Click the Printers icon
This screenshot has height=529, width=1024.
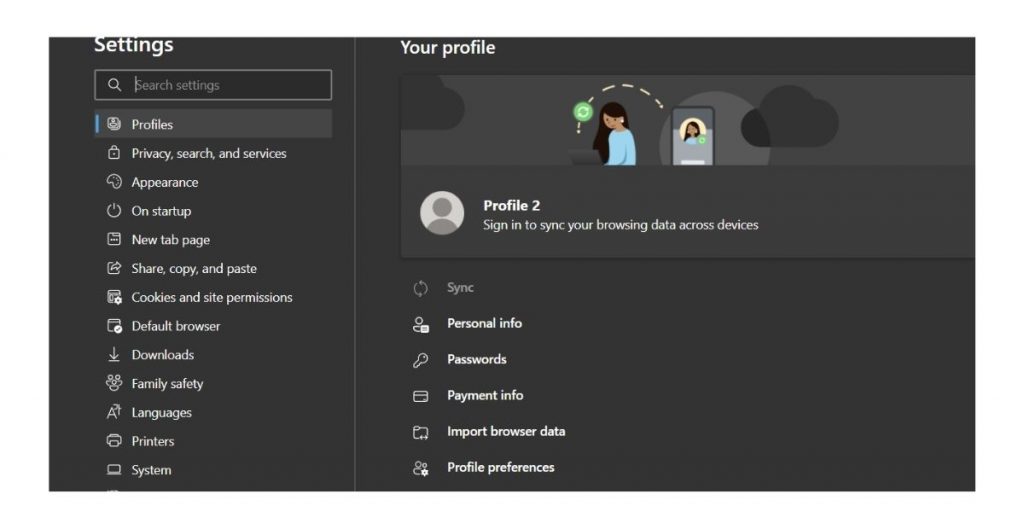click(114, 441)
